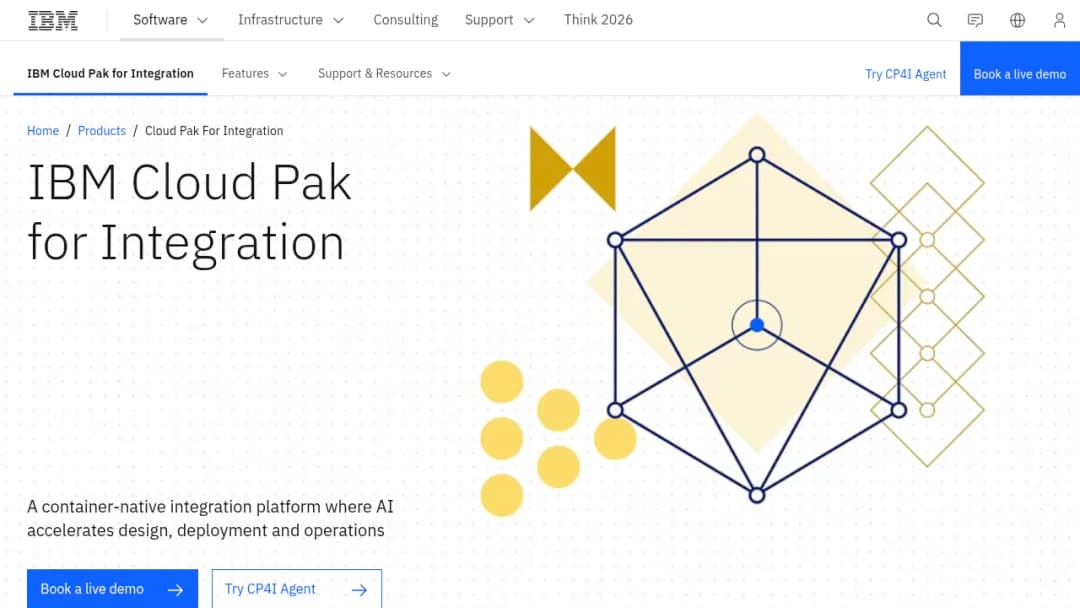
Task: Follow the Home breadcrumb link
Action: coord(43,131)
